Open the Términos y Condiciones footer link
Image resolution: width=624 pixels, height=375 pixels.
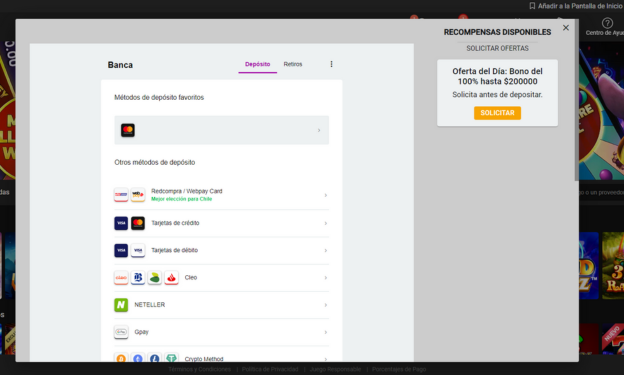click(x=199, y=369)
